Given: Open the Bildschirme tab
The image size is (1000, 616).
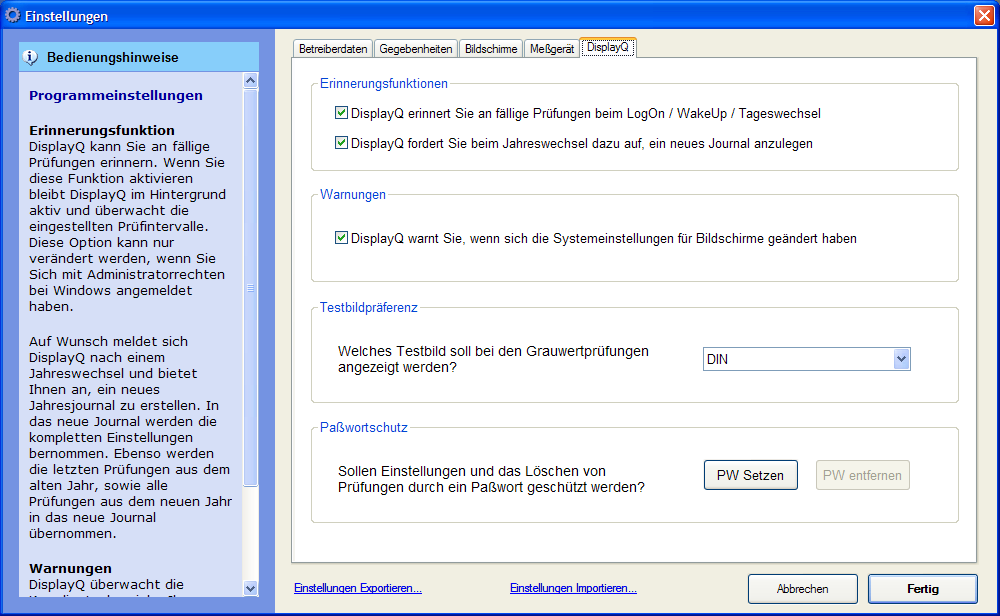Looking at the screenshot, I should pos(491,49).
